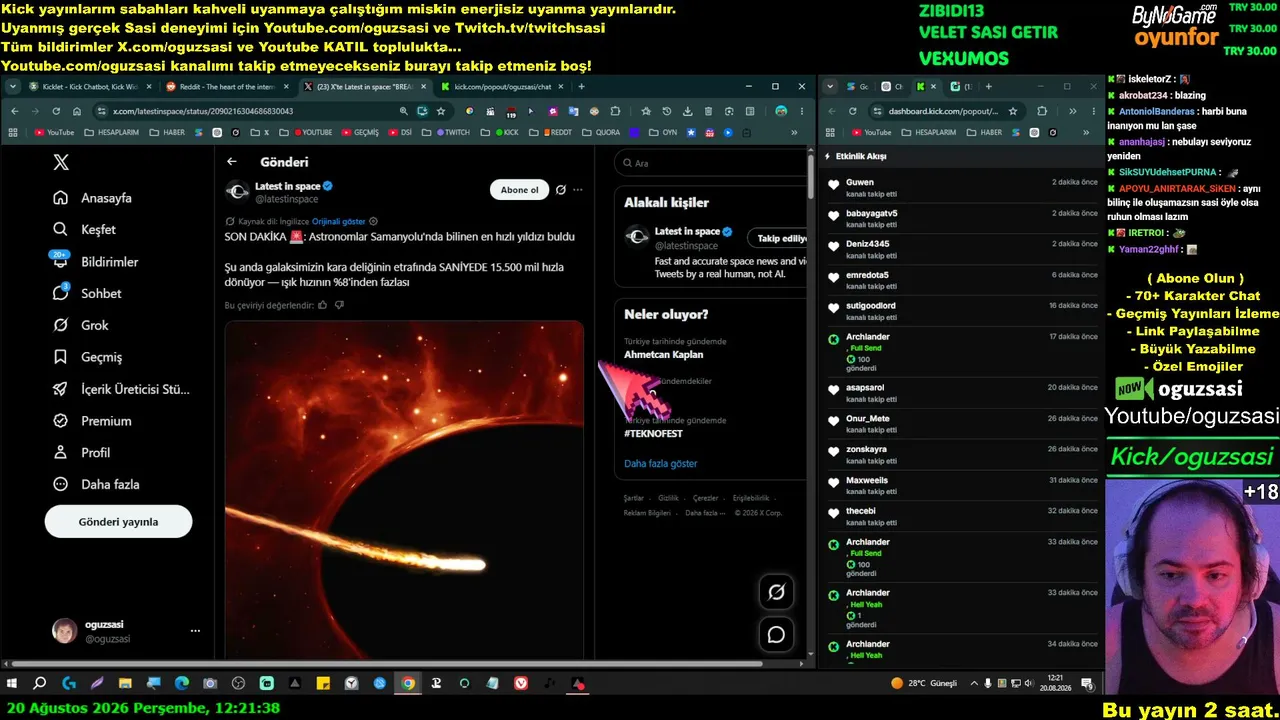Open Sohbet in the X sidebar
Viewport: 1280px width, 720px height.
click(x=87, y=294)
